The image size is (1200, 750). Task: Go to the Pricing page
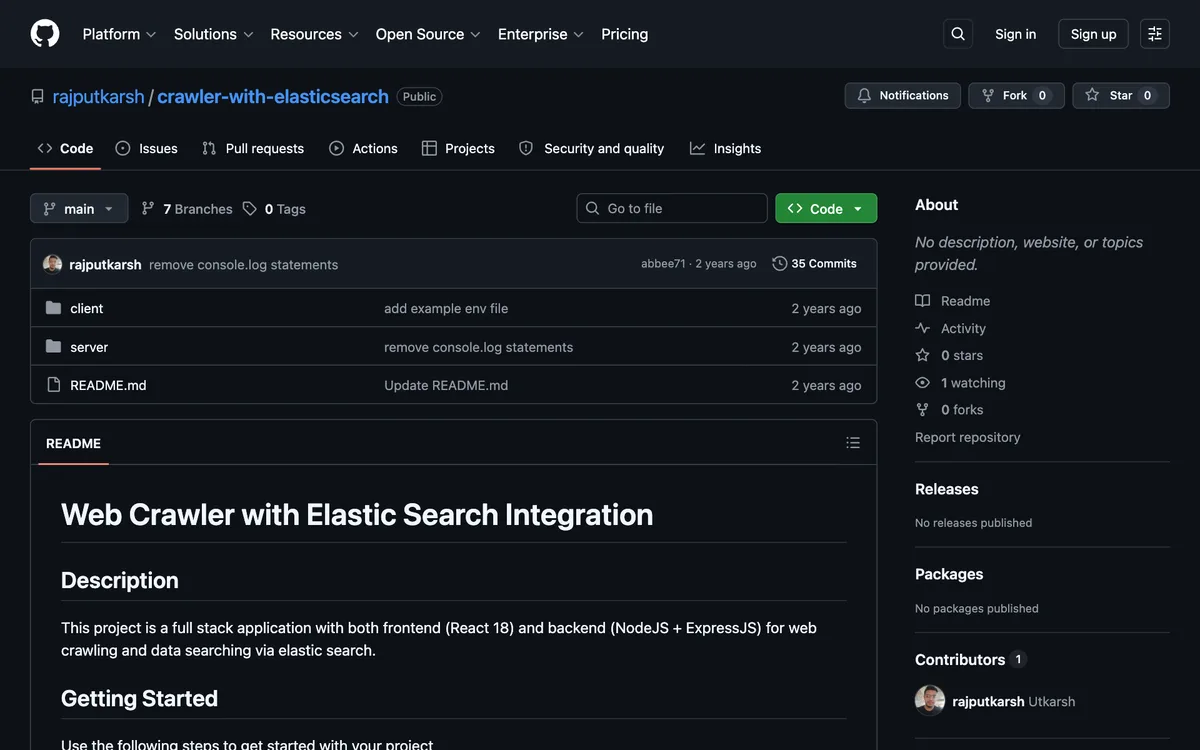625,34
